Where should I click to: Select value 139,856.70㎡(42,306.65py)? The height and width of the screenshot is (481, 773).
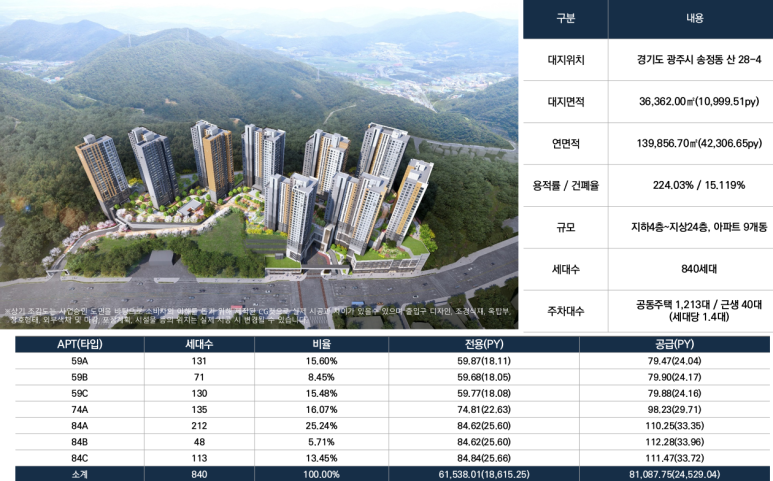pyautogui.click(x=699, y=143)
